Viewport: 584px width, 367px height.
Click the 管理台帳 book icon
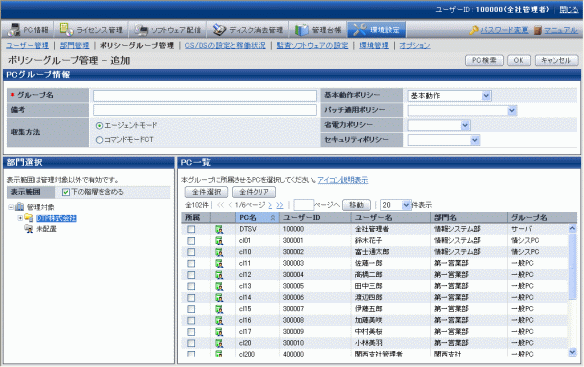point(302,30)
